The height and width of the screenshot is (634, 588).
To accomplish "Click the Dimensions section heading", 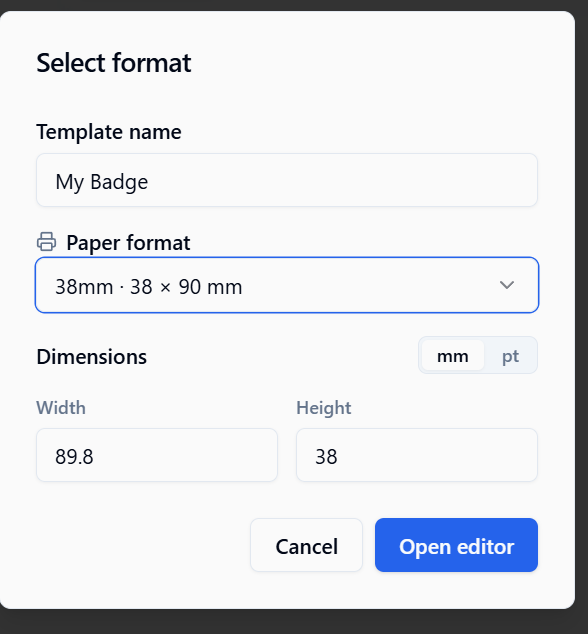I will [x=91, y=357].
